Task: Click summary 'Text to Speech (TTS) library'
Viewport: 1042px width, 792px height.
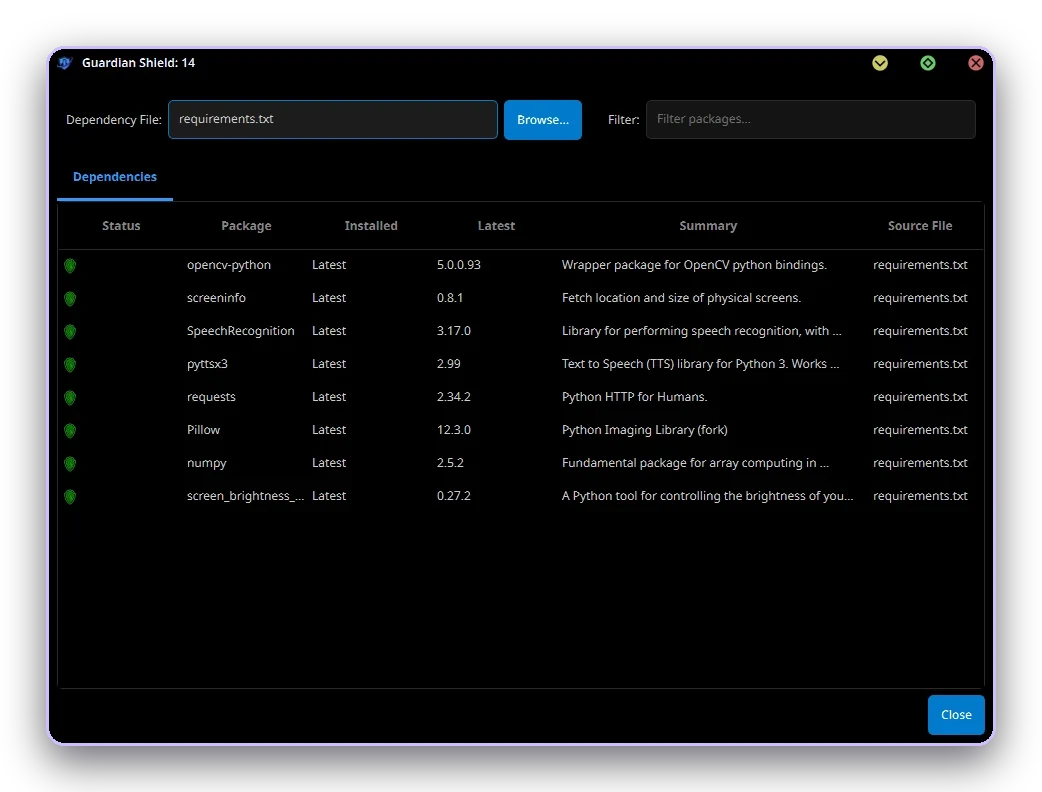Action: tap(700, 364)
